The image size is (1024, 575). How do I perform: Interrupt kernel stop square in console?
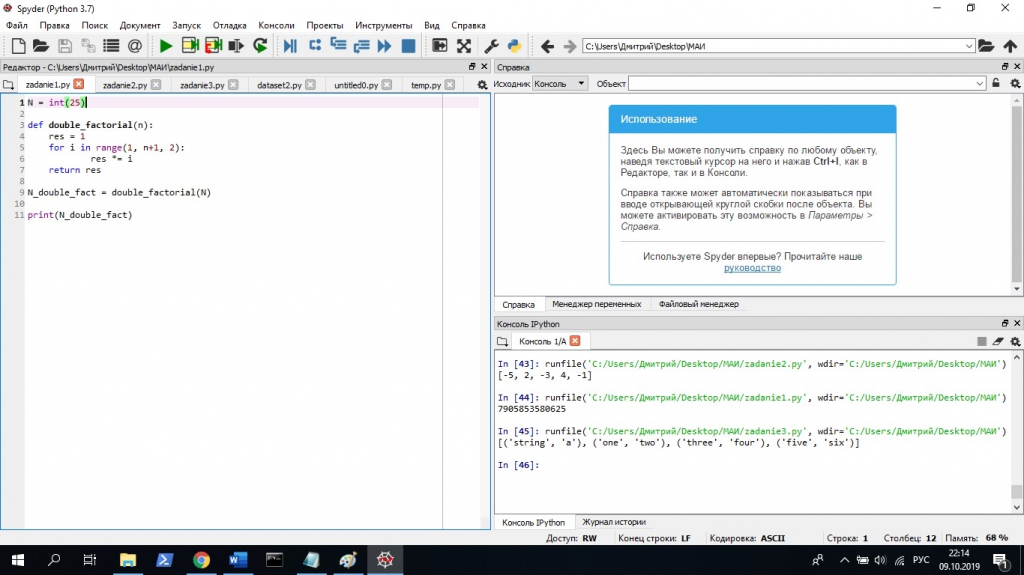982,341
